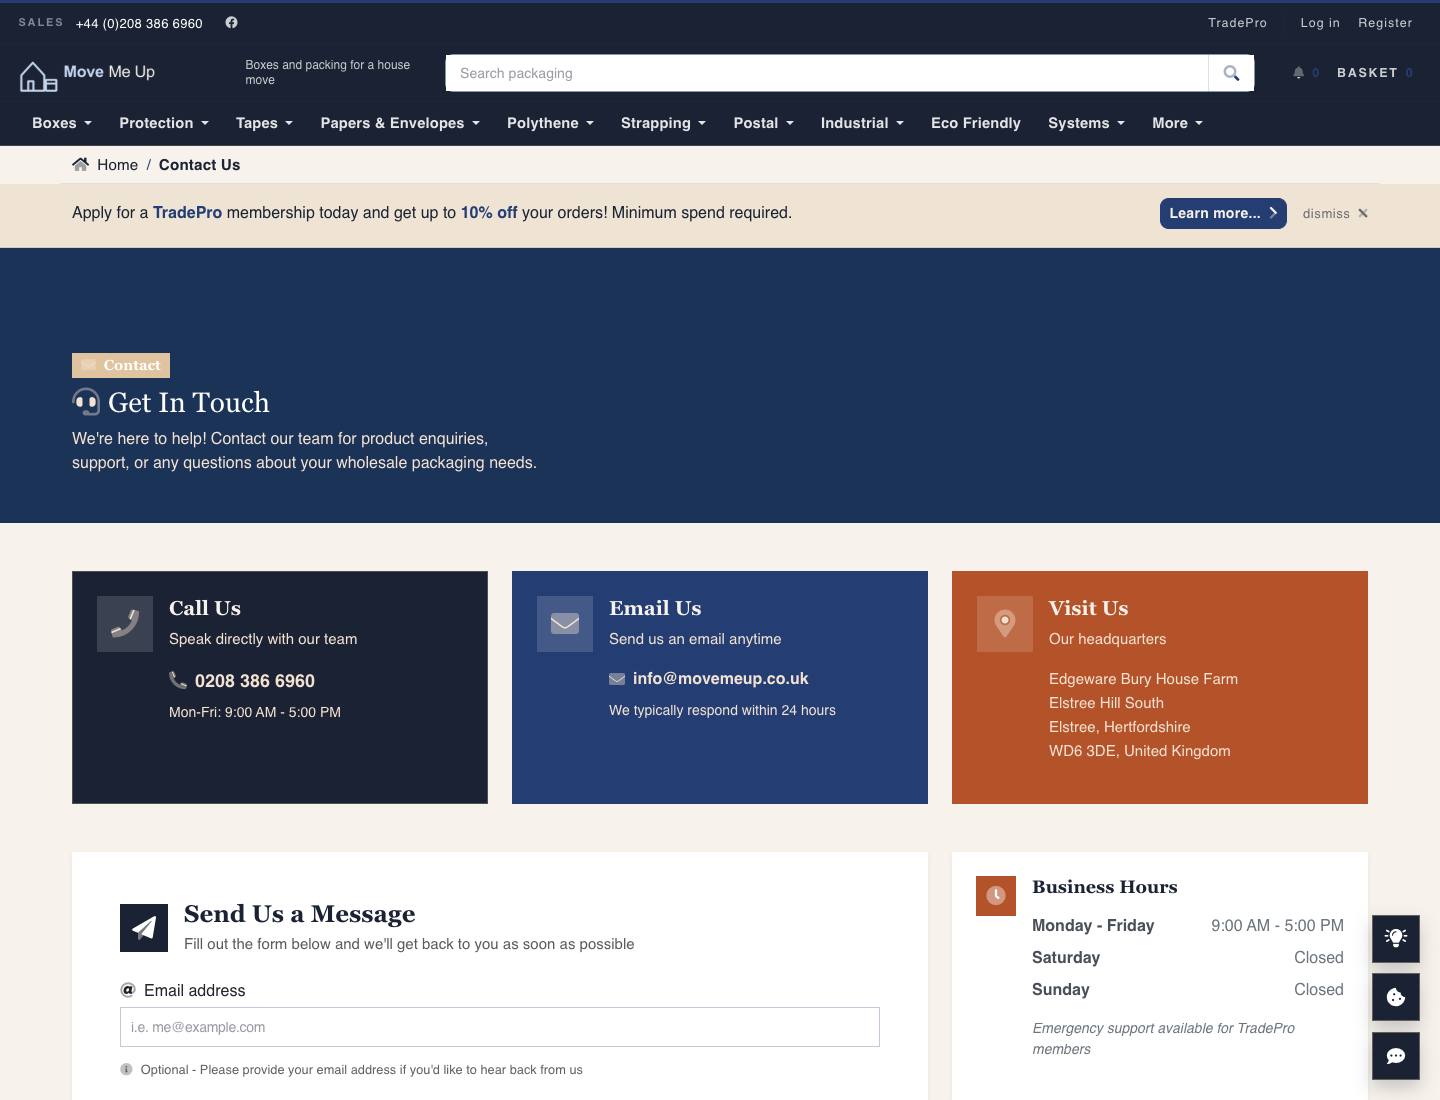
Task: Open the Tapes dropdown
Action: tap(264, 123)
